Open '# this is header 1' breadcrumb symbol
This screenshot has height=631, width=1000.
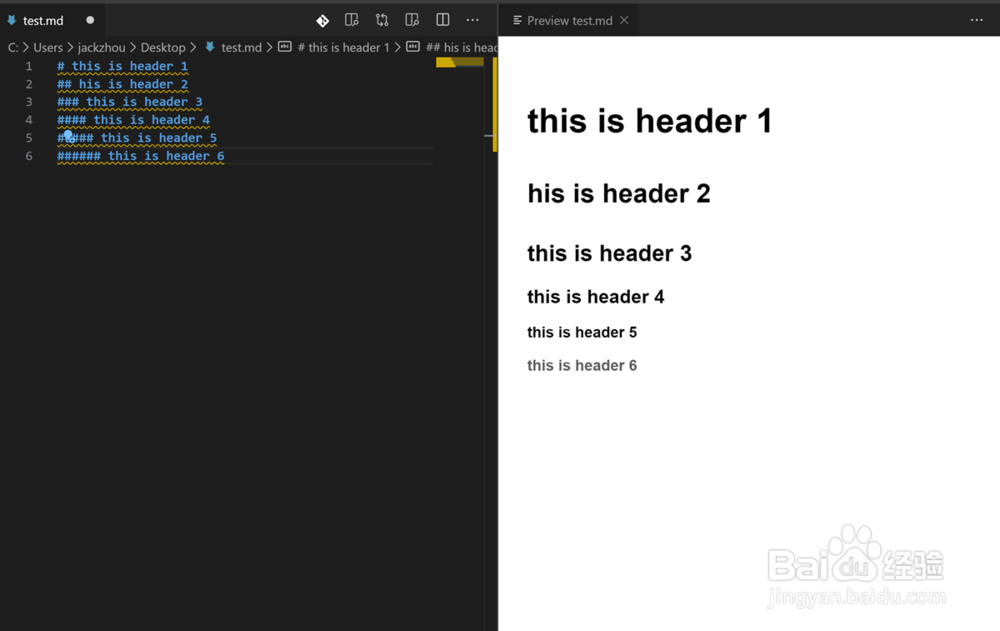[x=343, y=47]
